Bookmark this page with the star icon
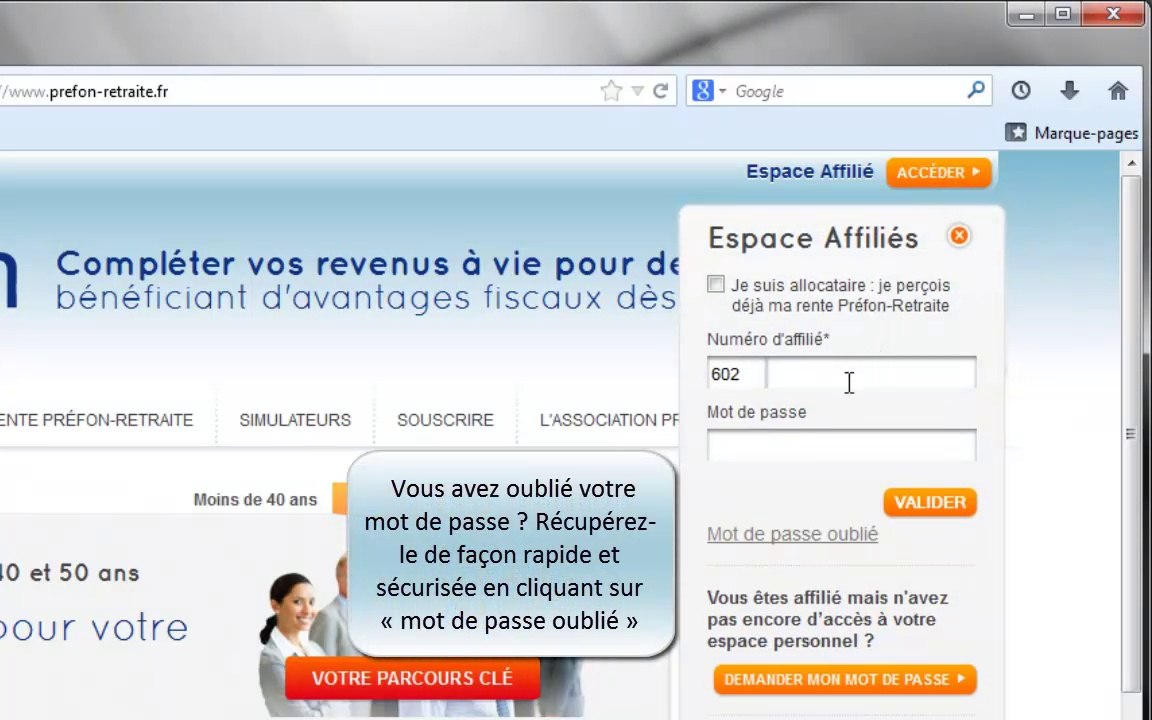The height and width of the screenshot is (720, 1152). 611,91
